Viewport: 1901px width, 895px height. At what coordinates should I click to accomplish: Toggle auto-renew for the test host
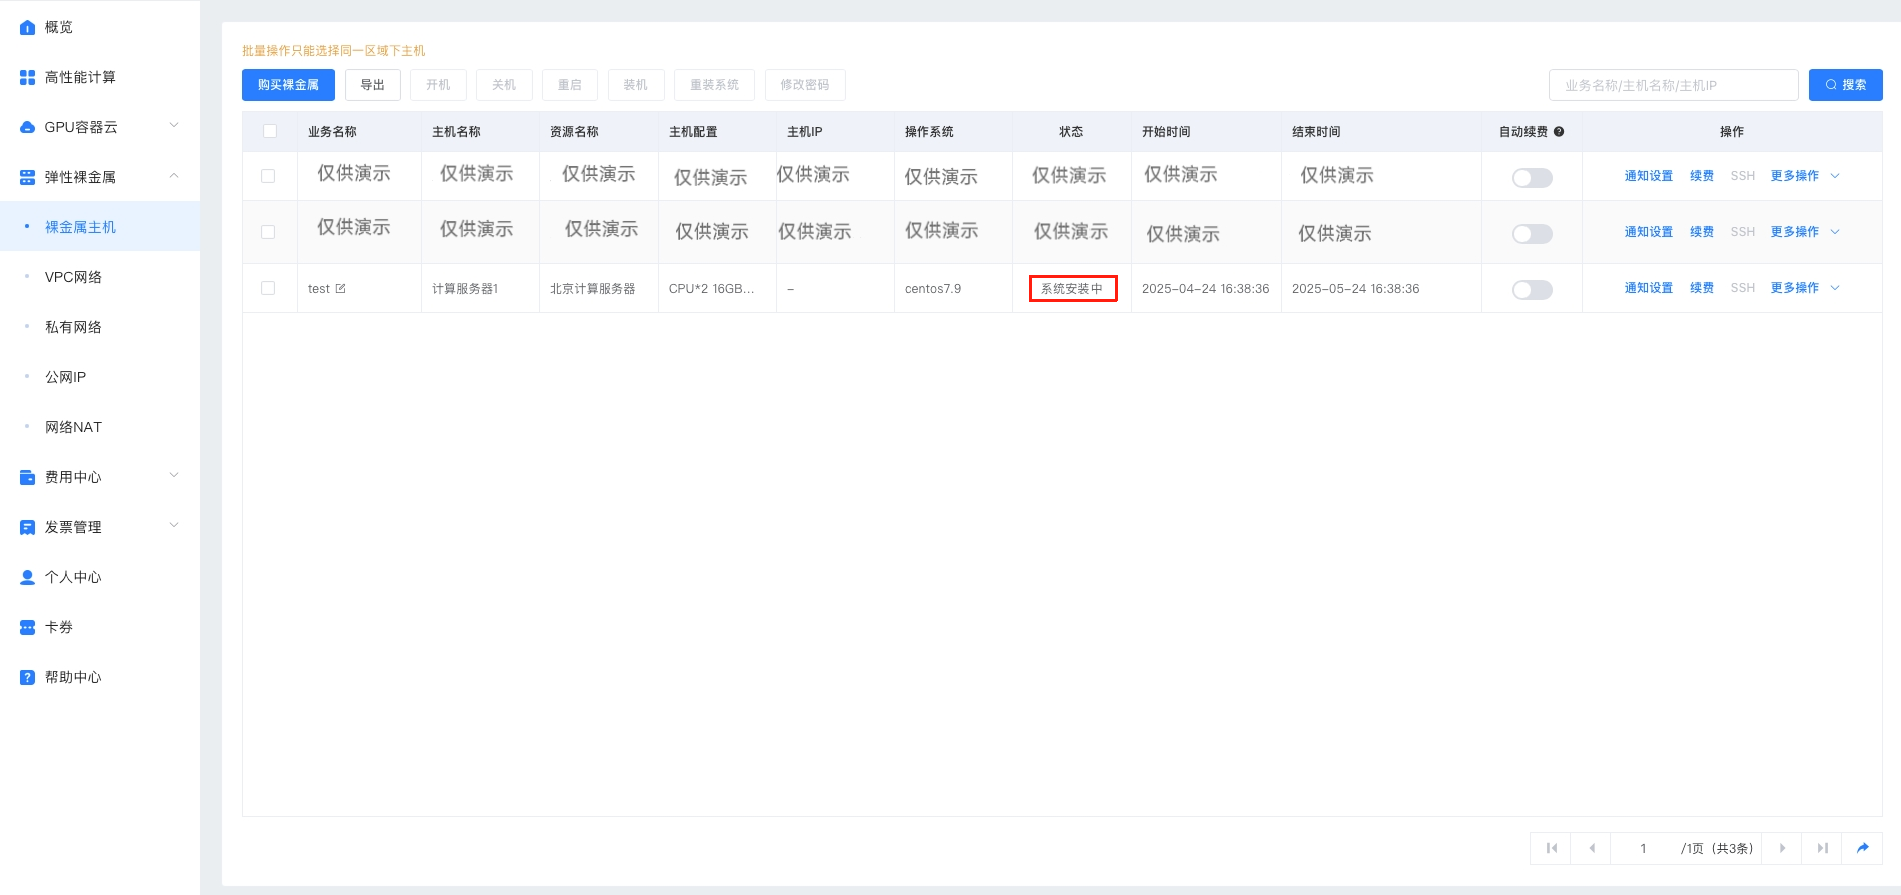[1531, 290]
